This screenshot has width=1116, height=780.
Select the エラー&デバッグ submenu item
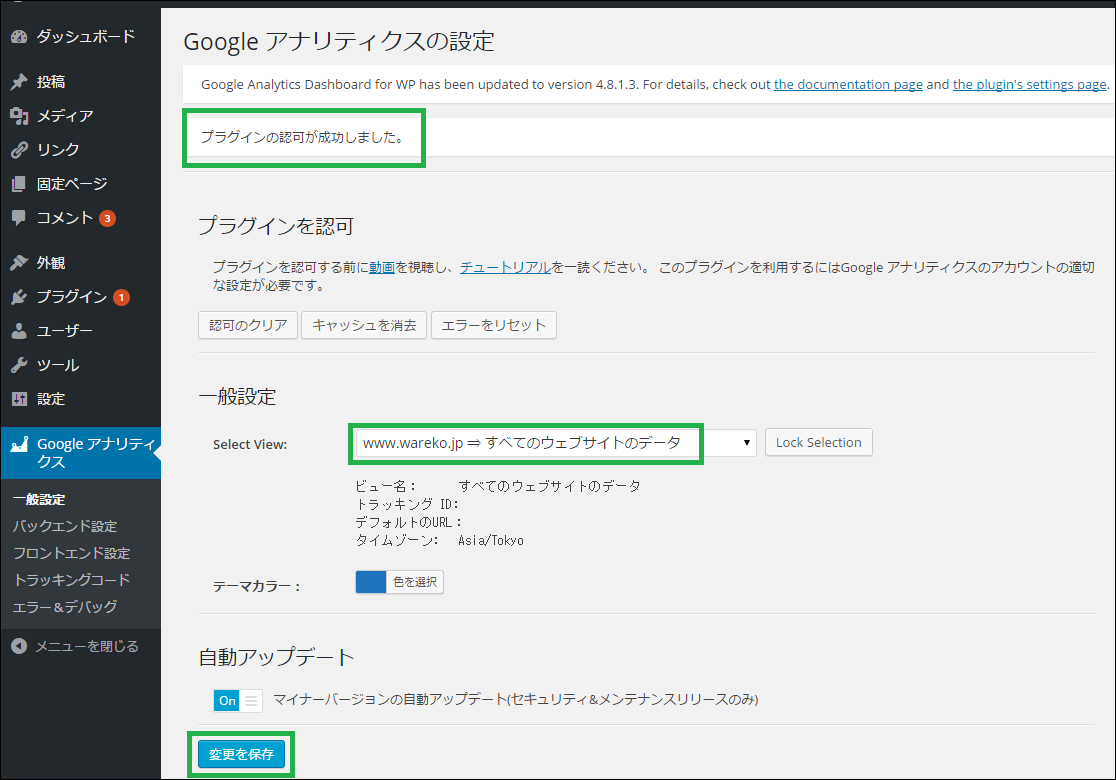pyautogui.click(x=65, y=607)
